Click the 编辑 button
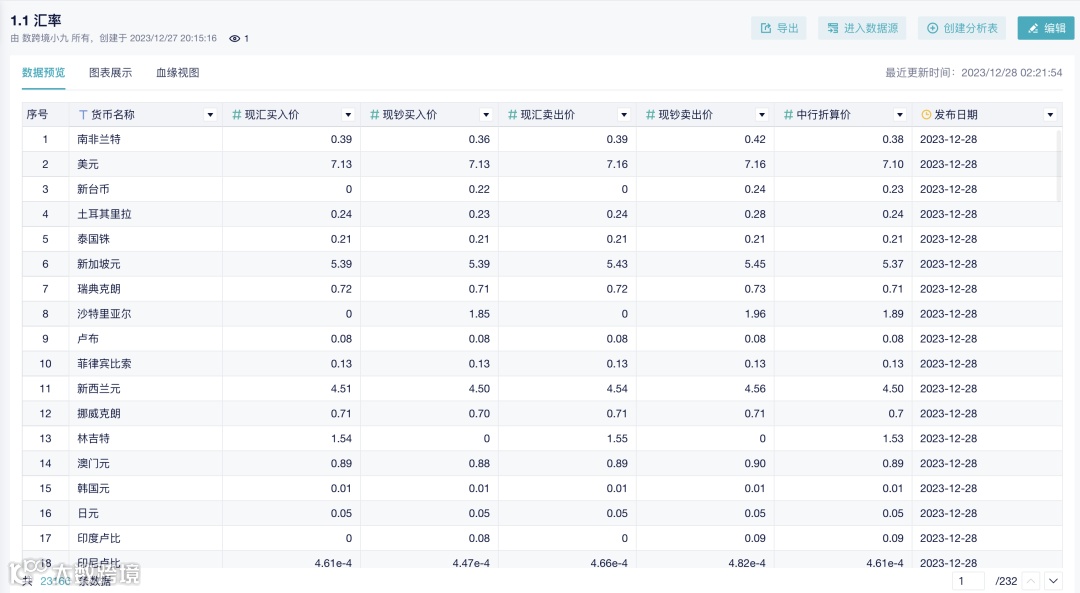Viewport: 1080px width, 593px height. tap(1046, 28)
